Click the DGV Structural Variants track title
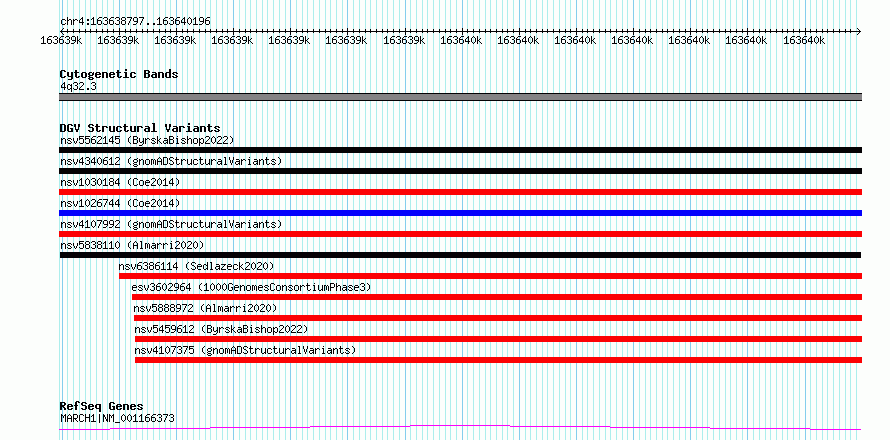This screenshot has height=440, width=890. tap(140, 128)
